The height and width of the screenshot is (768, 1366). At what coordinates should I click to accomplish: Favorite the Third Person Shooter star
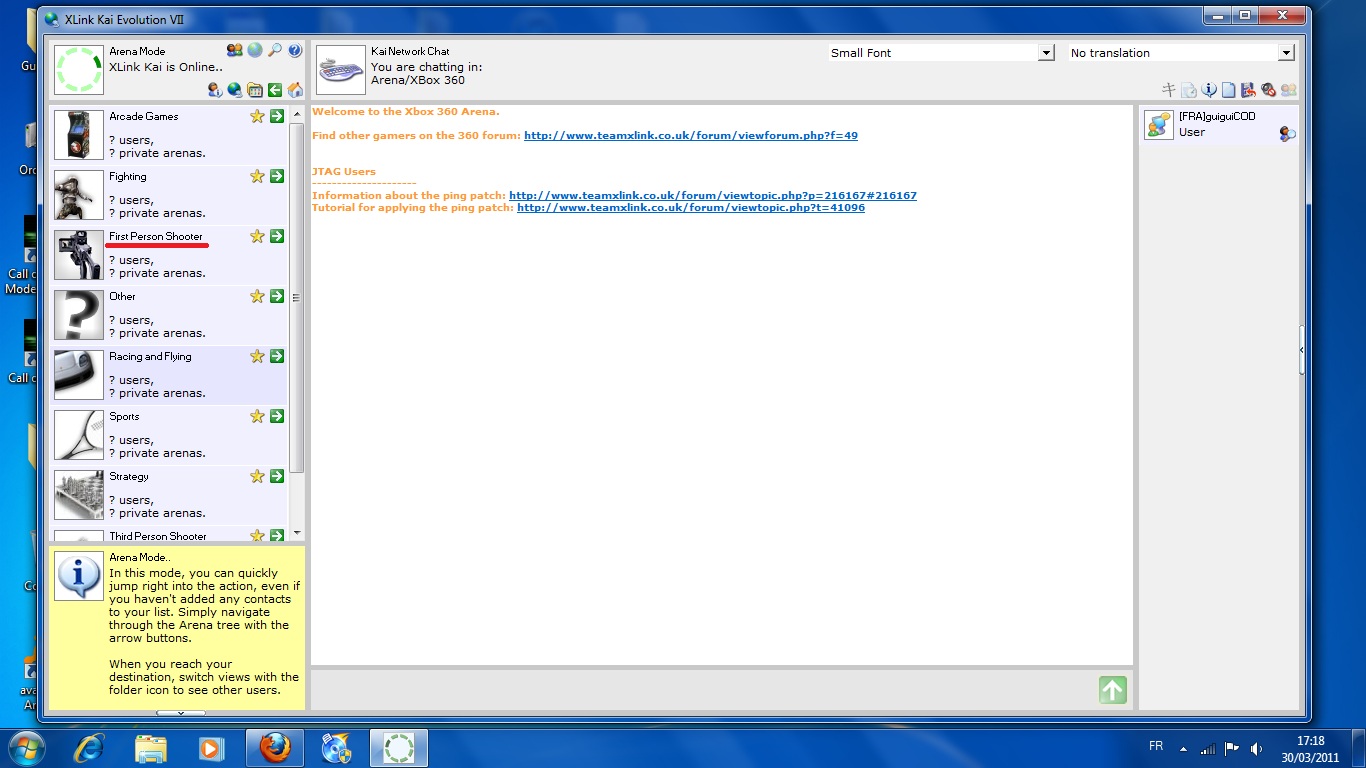(257, 535)
